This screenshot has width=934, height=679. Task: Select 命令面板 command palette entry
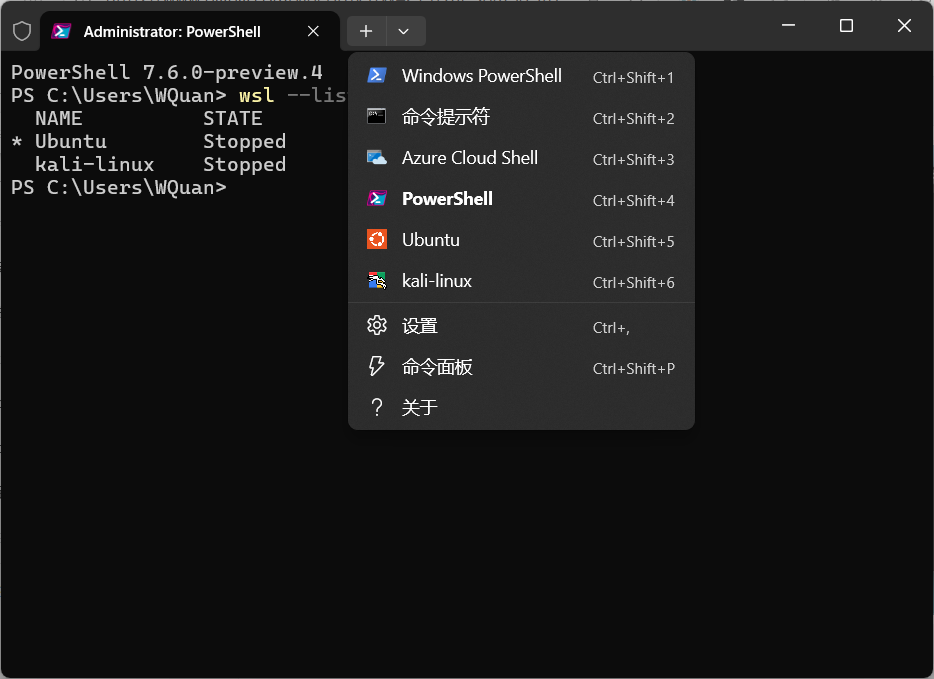437,367
